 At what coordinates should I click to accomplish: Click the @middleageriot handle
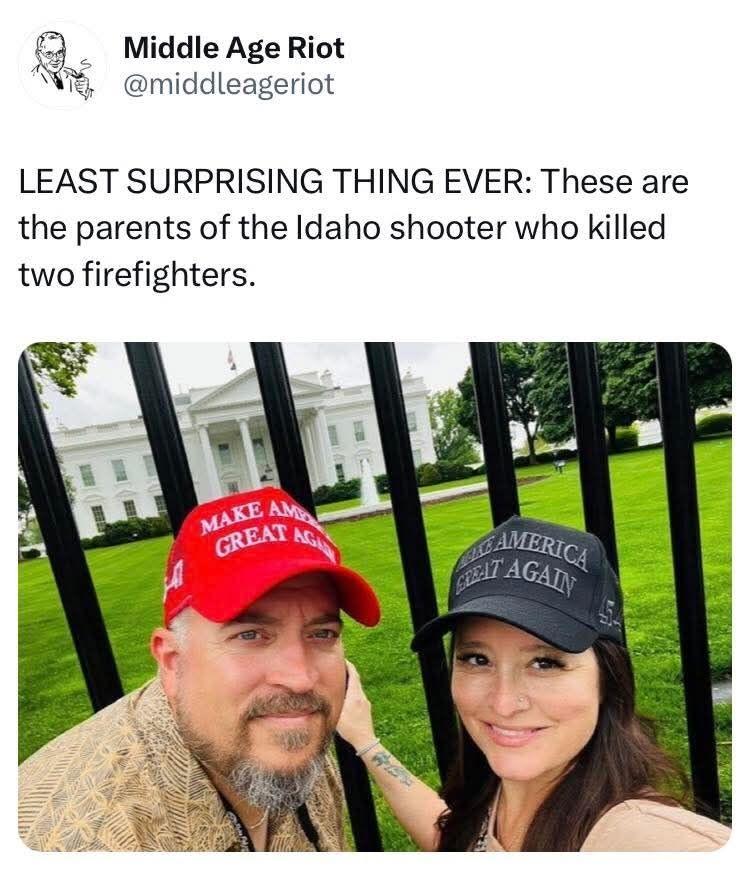point(229,84)
